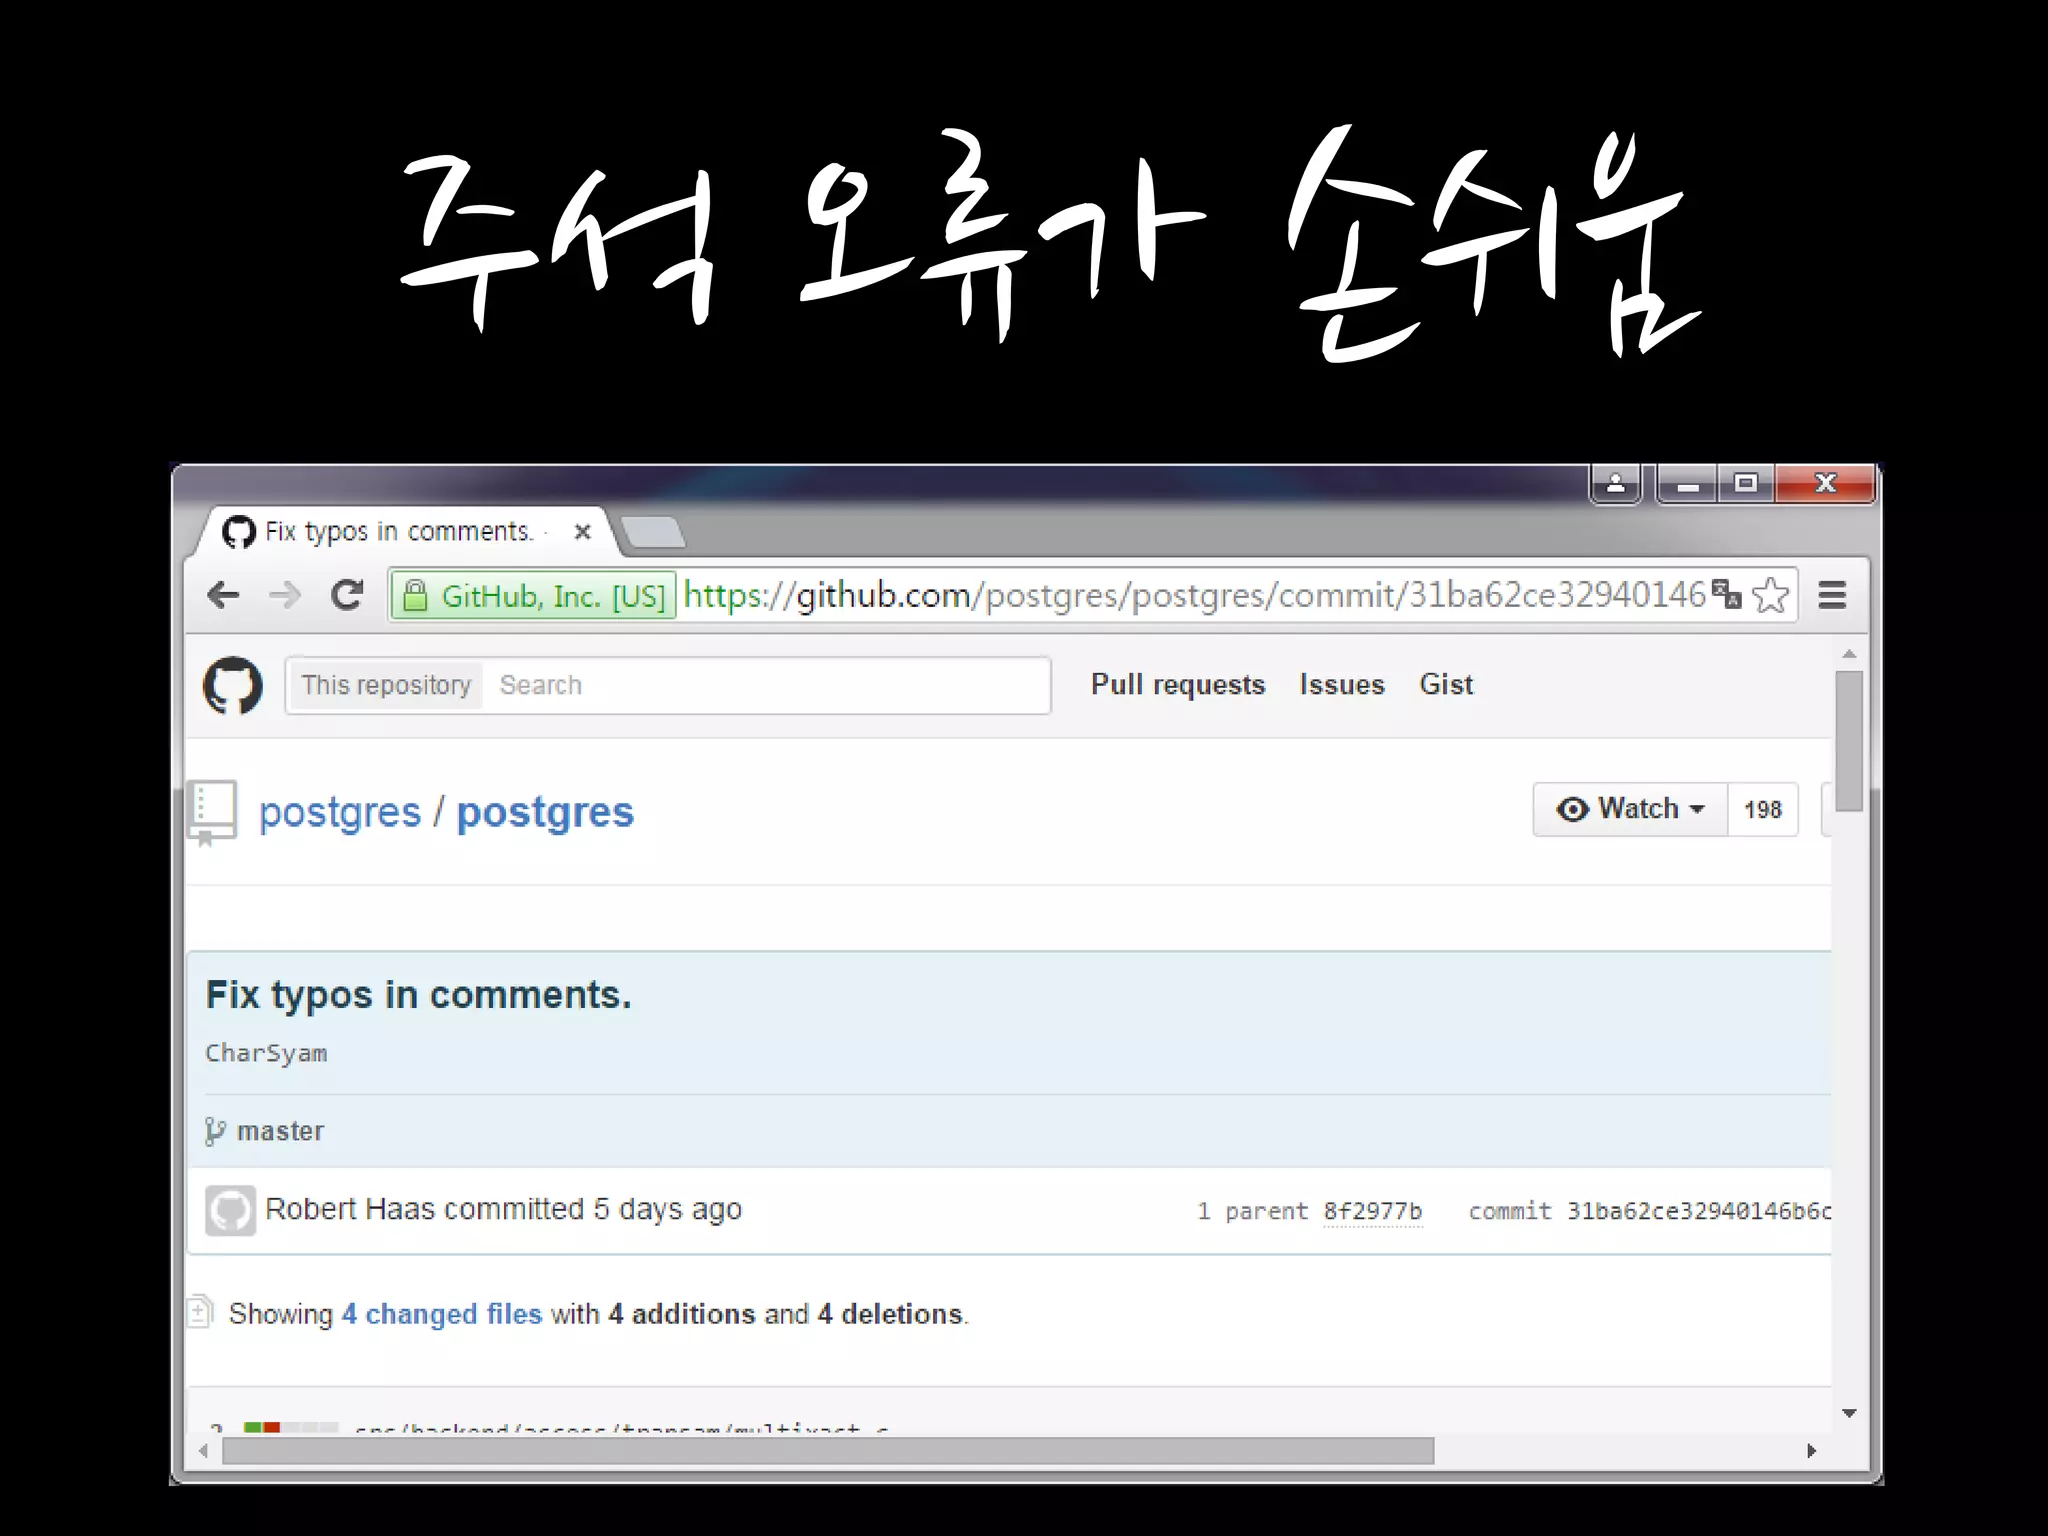The height and width of the screenshot is (1536, 2048).
Task: Close the Chrome window
Action: tap(1825, 484)
